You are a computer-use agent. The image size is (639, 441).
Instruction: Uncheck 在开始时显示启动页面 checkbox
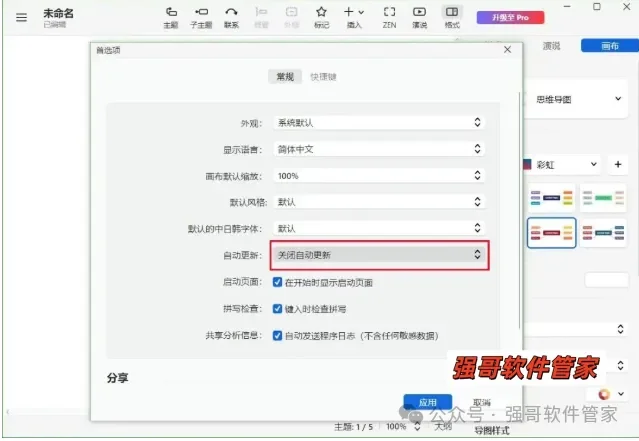tap(278, 282)
